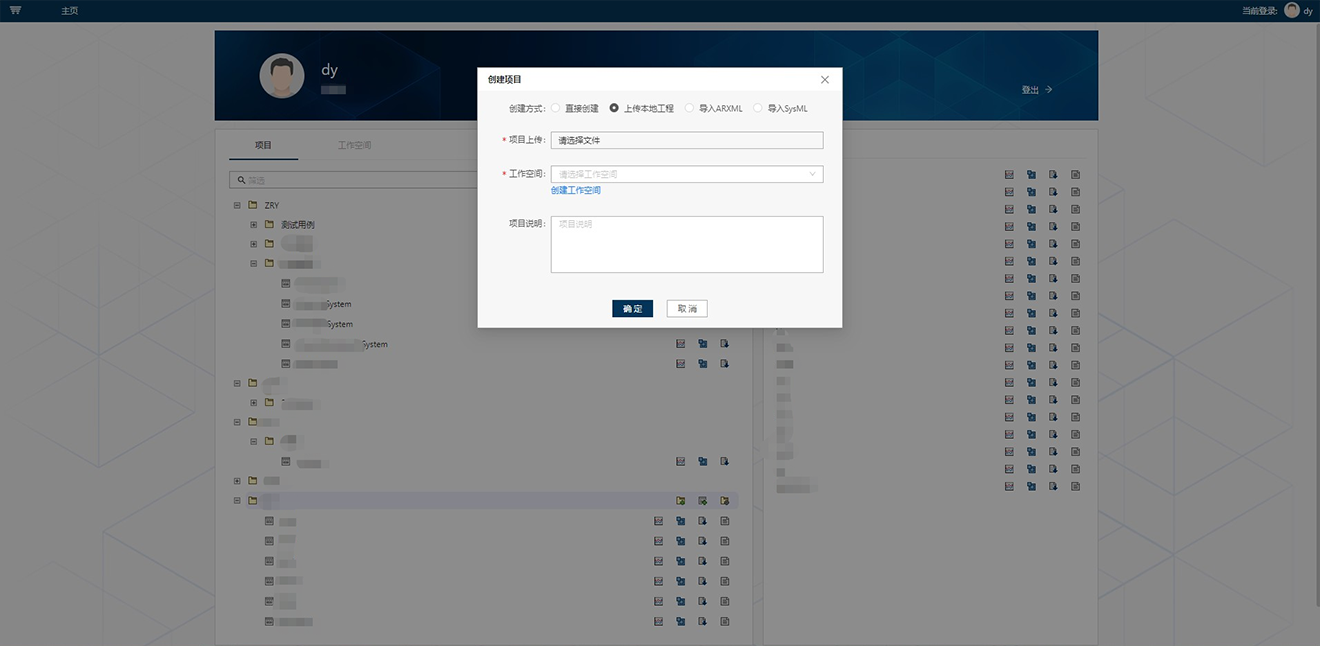Screen dimensions: 1320x646
Task: Click the app logo icon in top bar
Action: (15, 10)
